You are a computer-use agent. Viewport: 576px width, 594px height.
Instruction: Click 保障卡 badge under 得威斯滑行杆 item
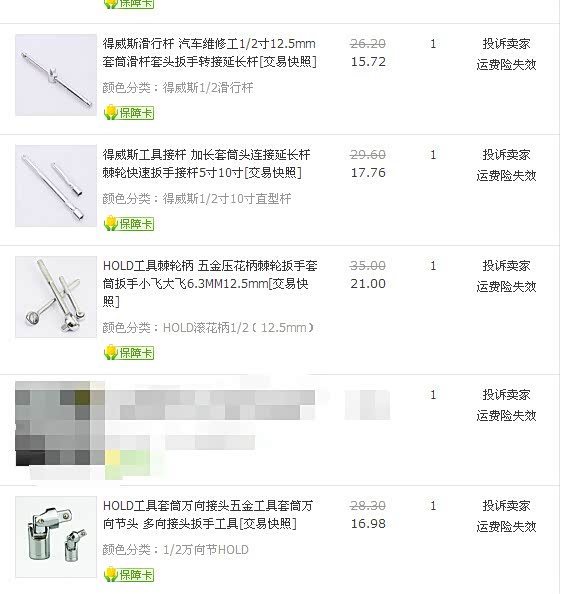point(129,113)
